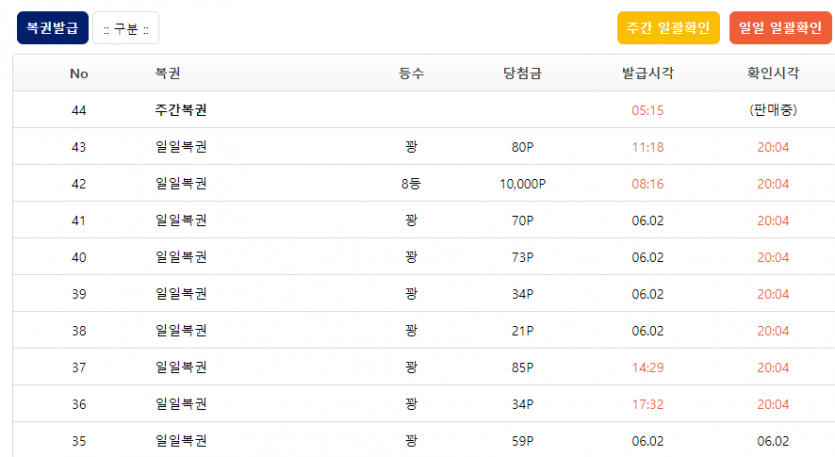Click the 복권 column header
Screen dimensions: 835x457
[x=167, y=73]
